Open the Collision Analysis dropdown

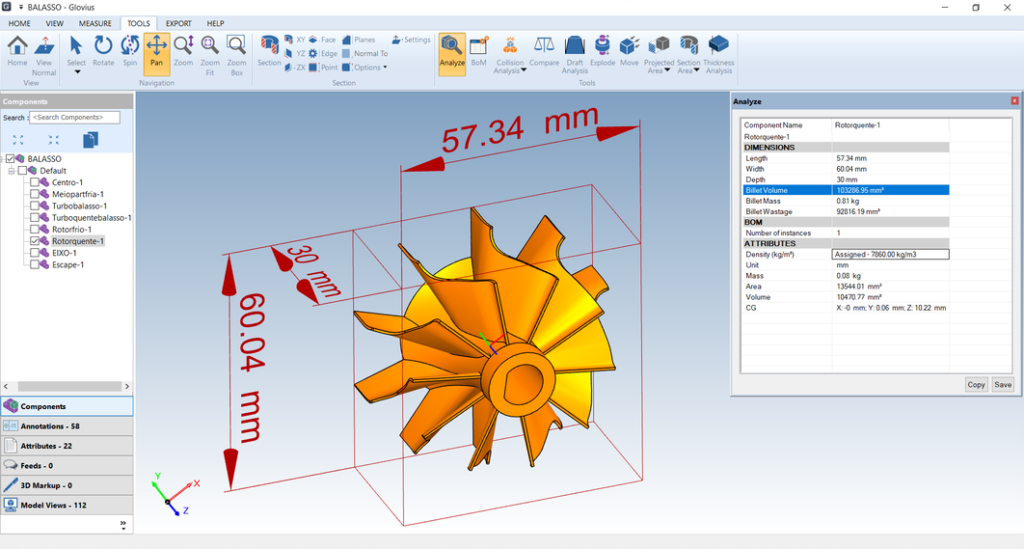pyautogui.click(x=524, y=71)
